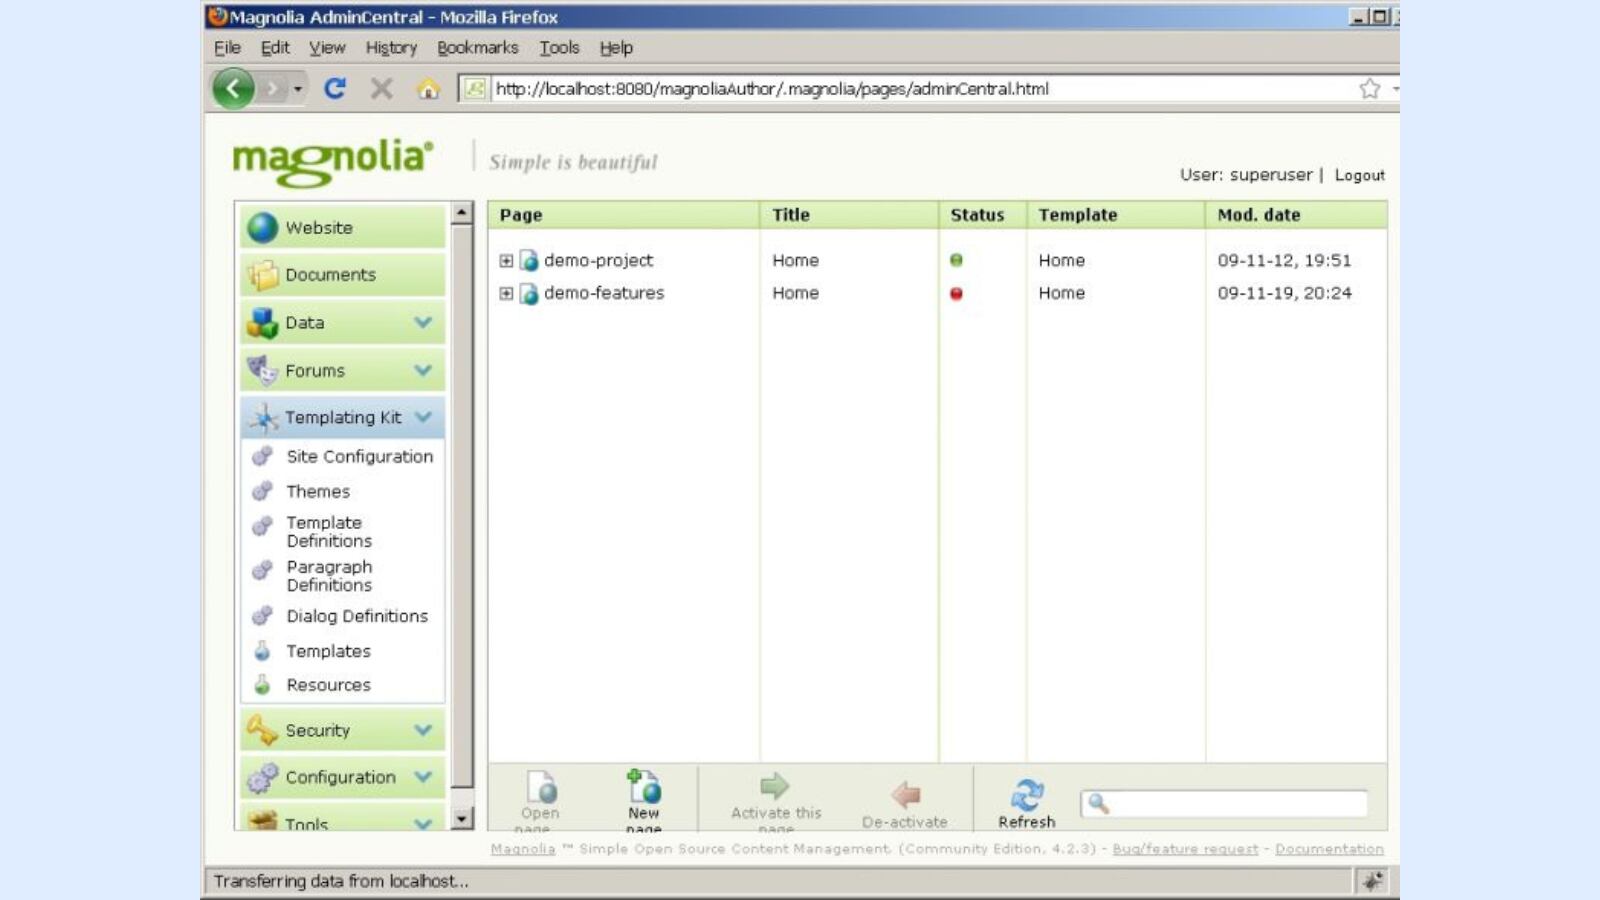Open the History menu
Image resolution: width=1600 pixels, height=900 pixels.
(x=391, y=48)
